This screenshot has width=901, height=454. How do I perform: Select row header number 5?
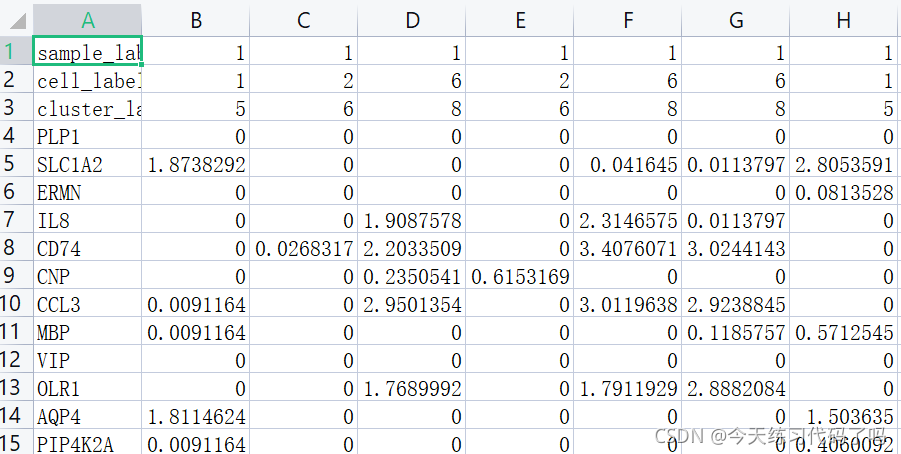pyautogui.click(x=16, y=163)
